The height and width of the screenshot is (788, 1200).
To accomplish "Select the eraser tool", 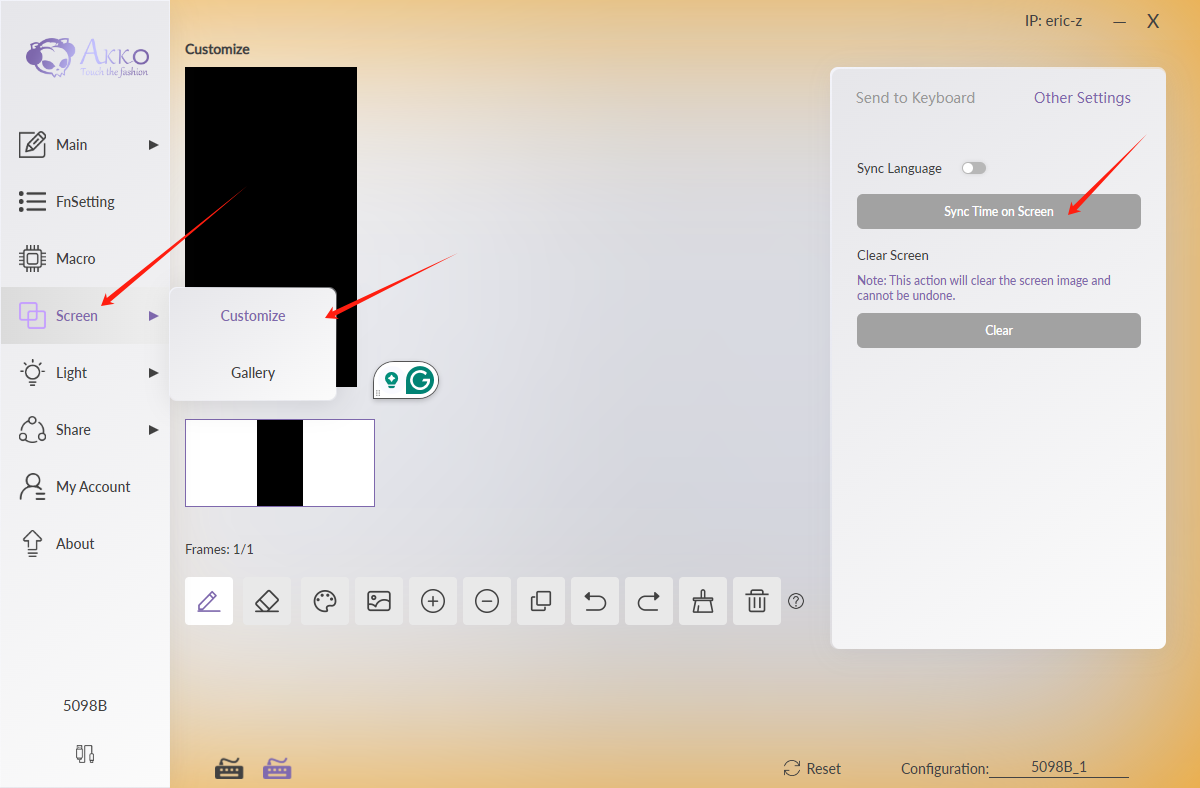I will point(267,601).
